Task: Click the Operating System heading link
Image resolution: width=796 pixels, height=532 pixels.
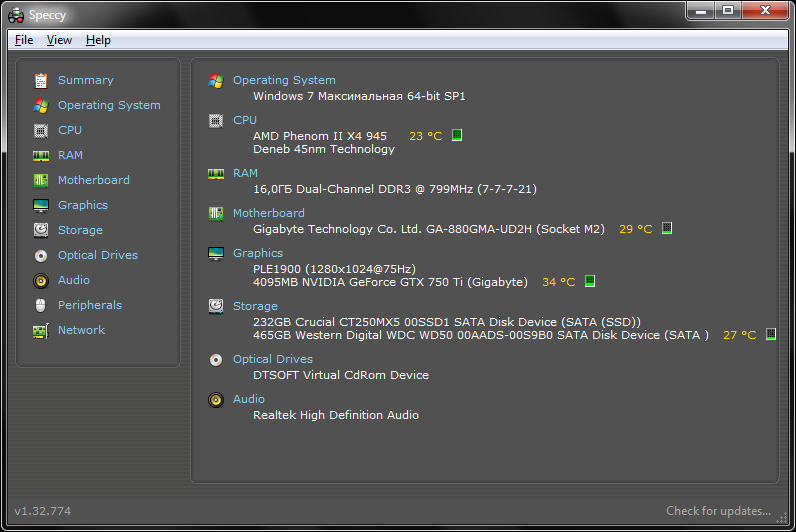Action: (284, 80)
